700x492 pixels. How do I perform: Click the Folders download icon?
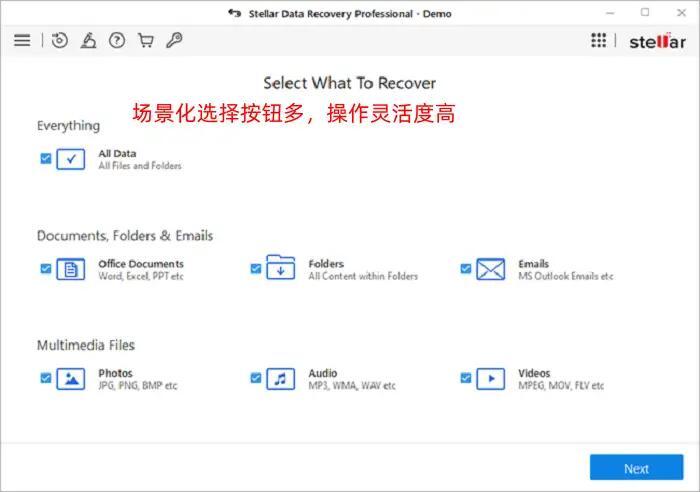(280, 267)
